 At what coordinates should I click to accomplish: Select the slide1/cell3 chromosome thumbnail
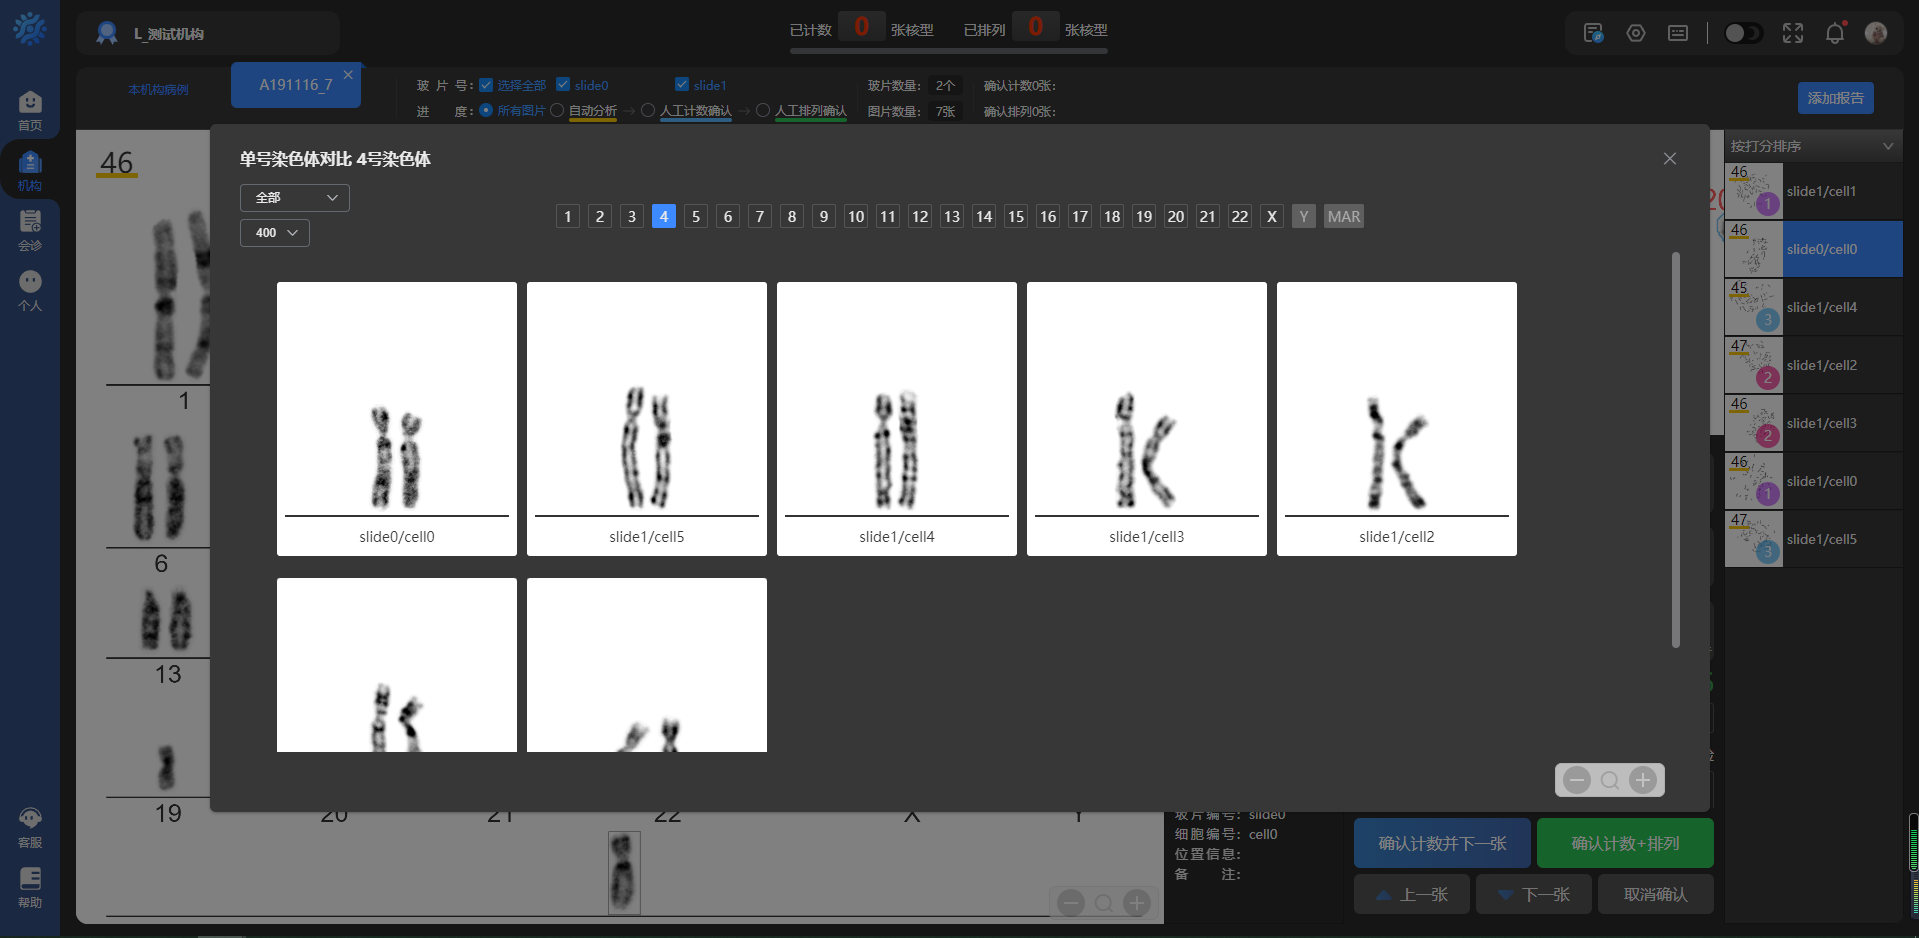[x=1146, y=418]
